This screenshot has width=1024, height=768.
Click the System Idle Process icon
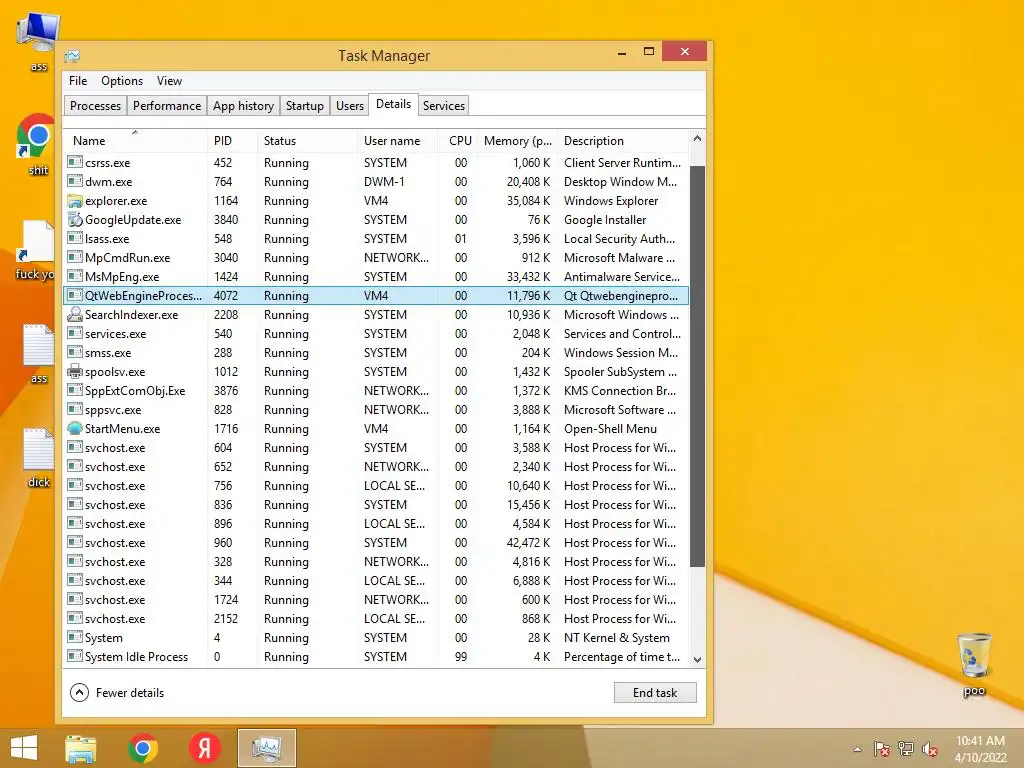click(x=75, y=656)
